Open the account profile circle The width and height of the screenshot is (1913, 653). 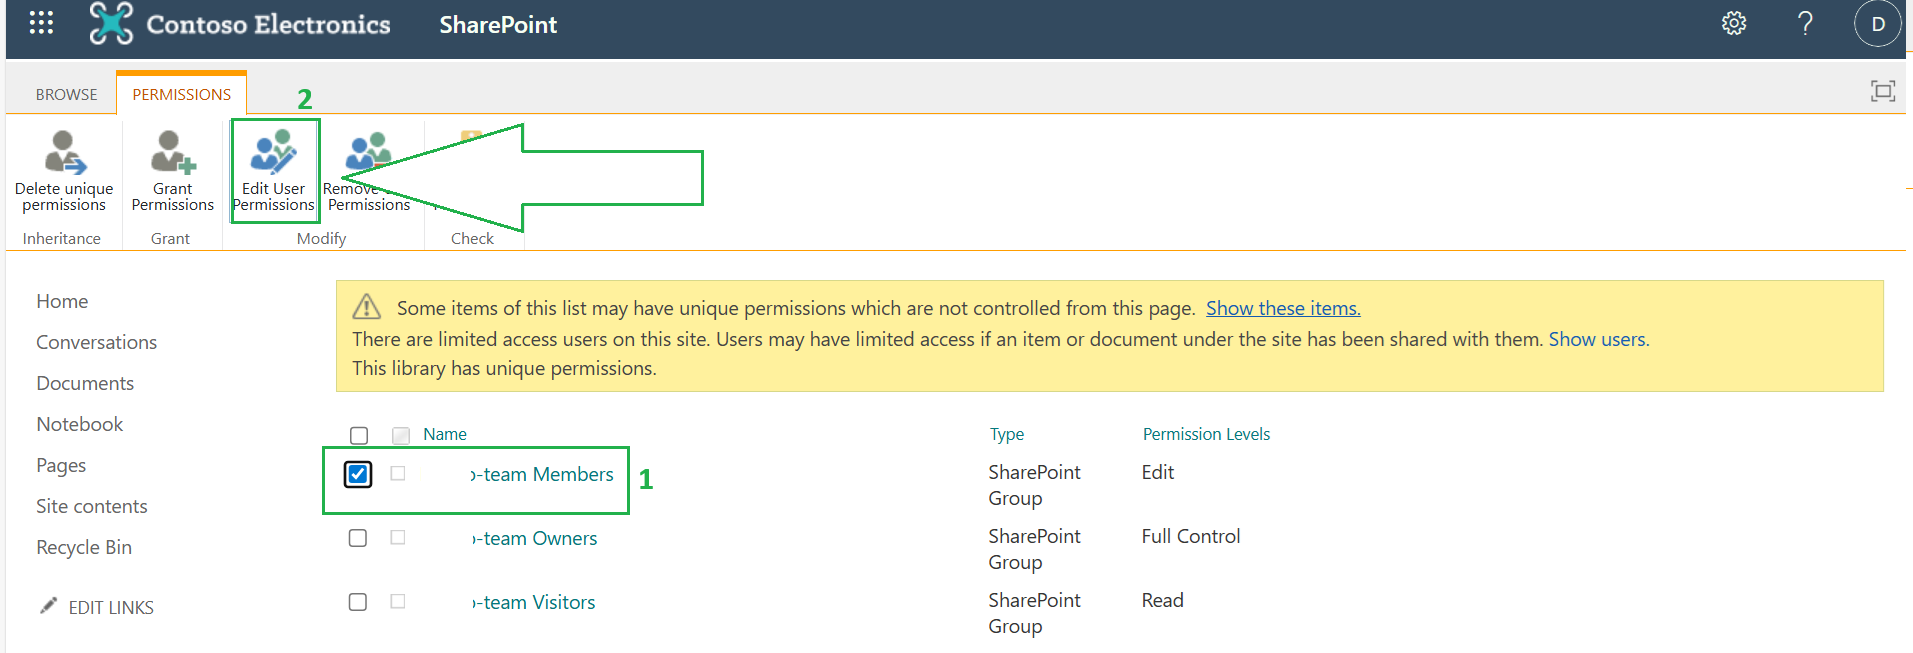[x=1878, y=24]
